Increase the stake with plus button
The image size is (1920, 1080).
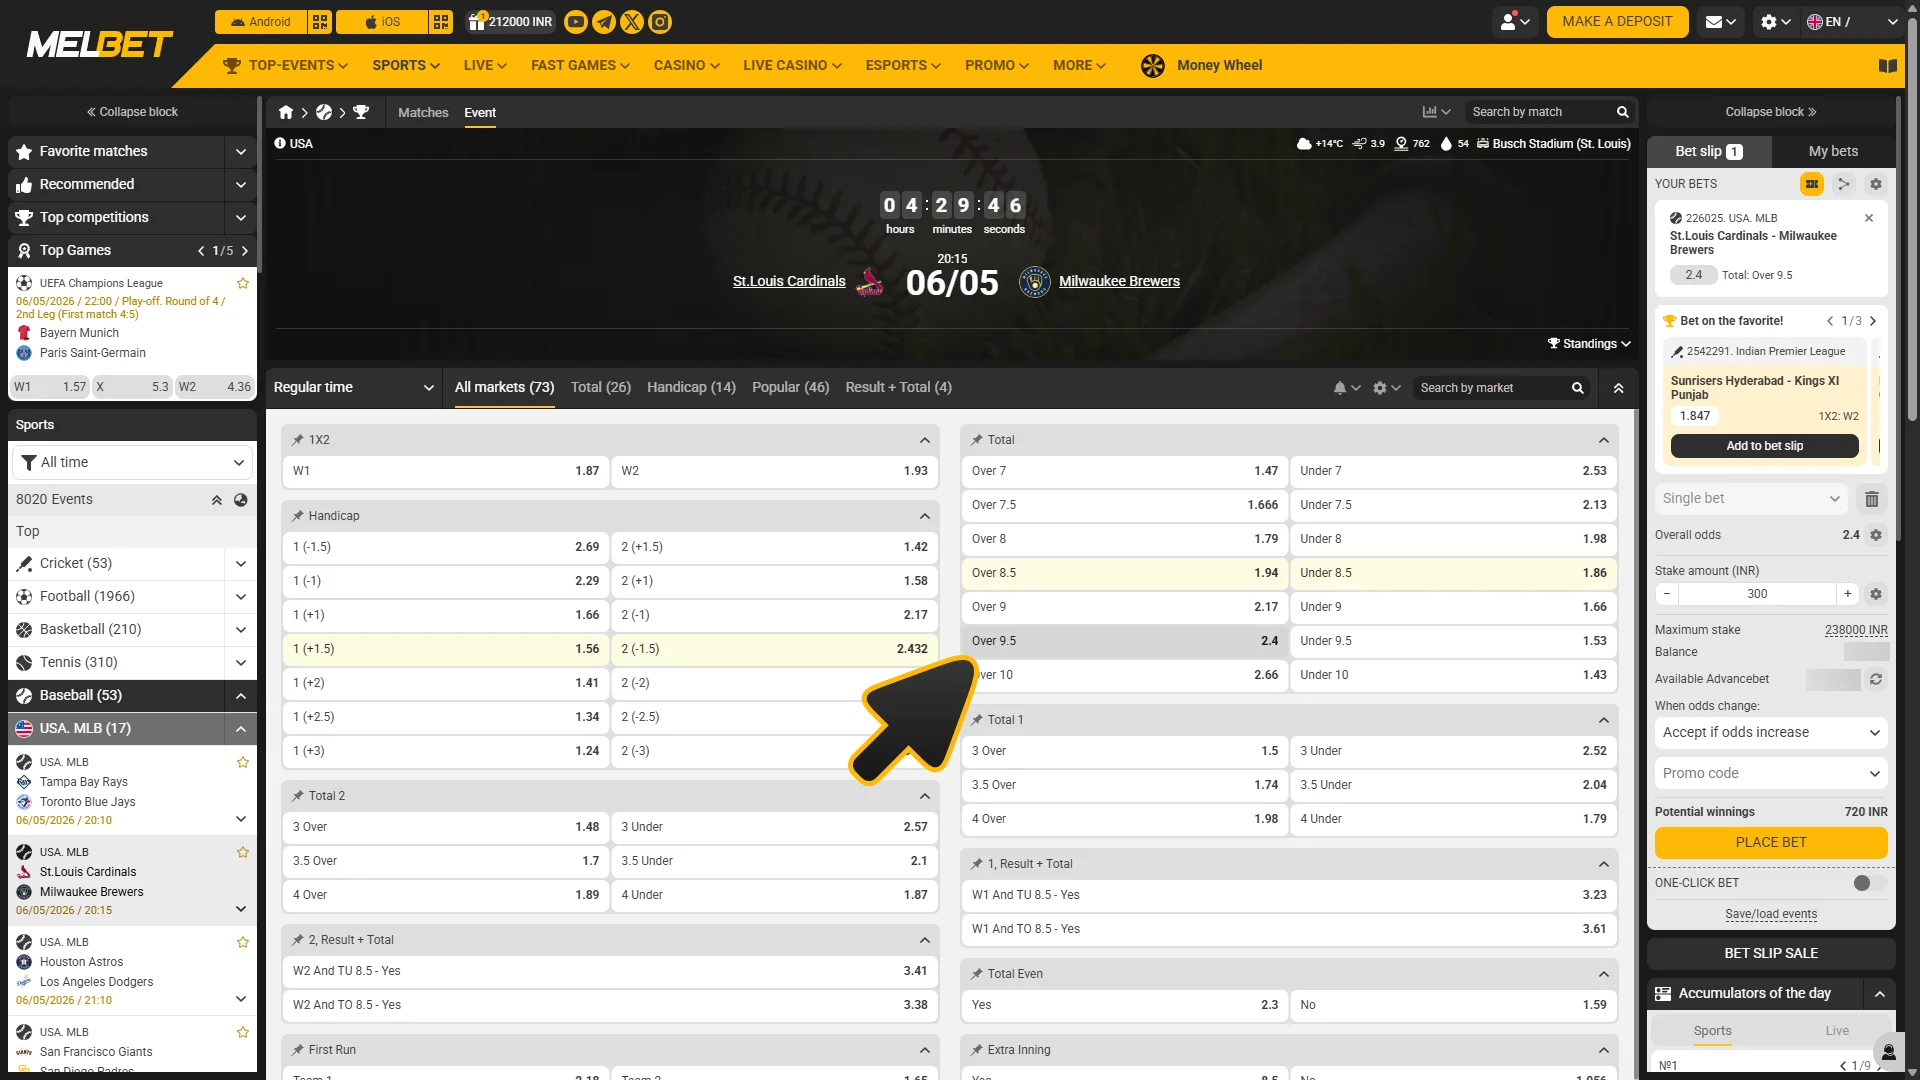coord(1848,594)
